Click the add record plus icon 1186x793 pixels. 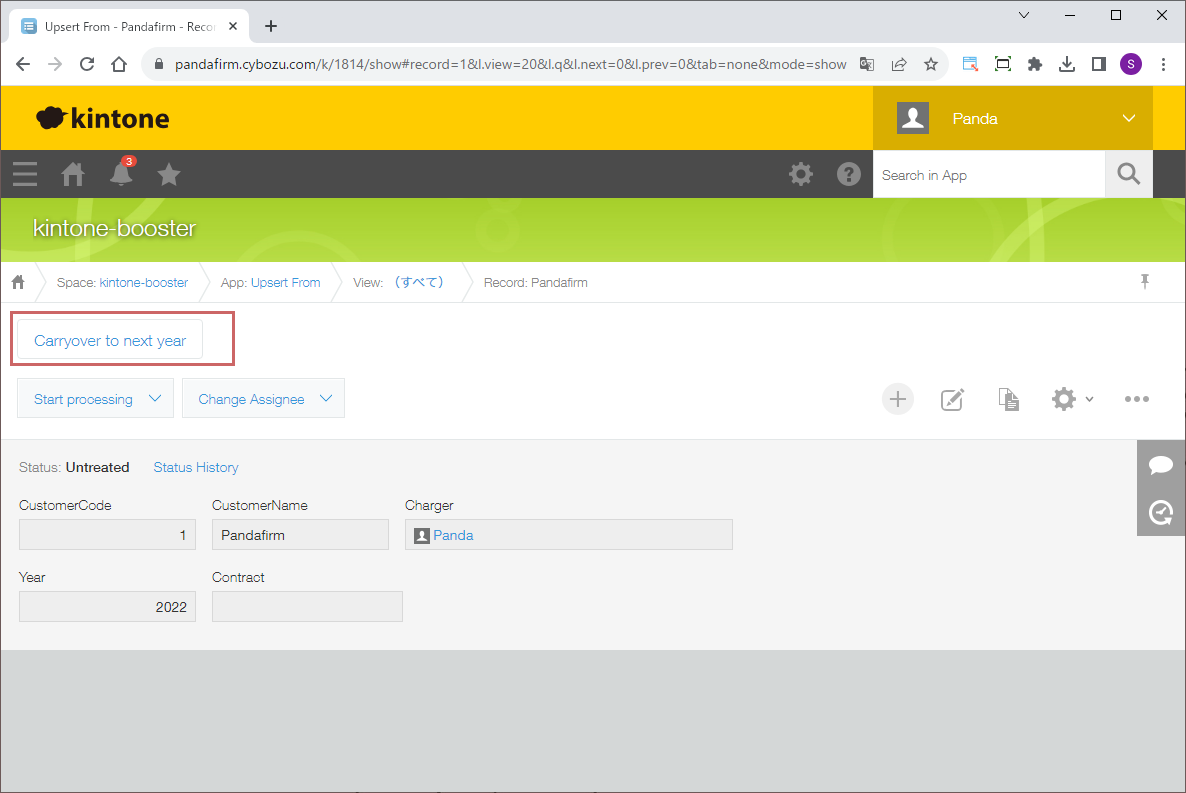tap(897, 399)
